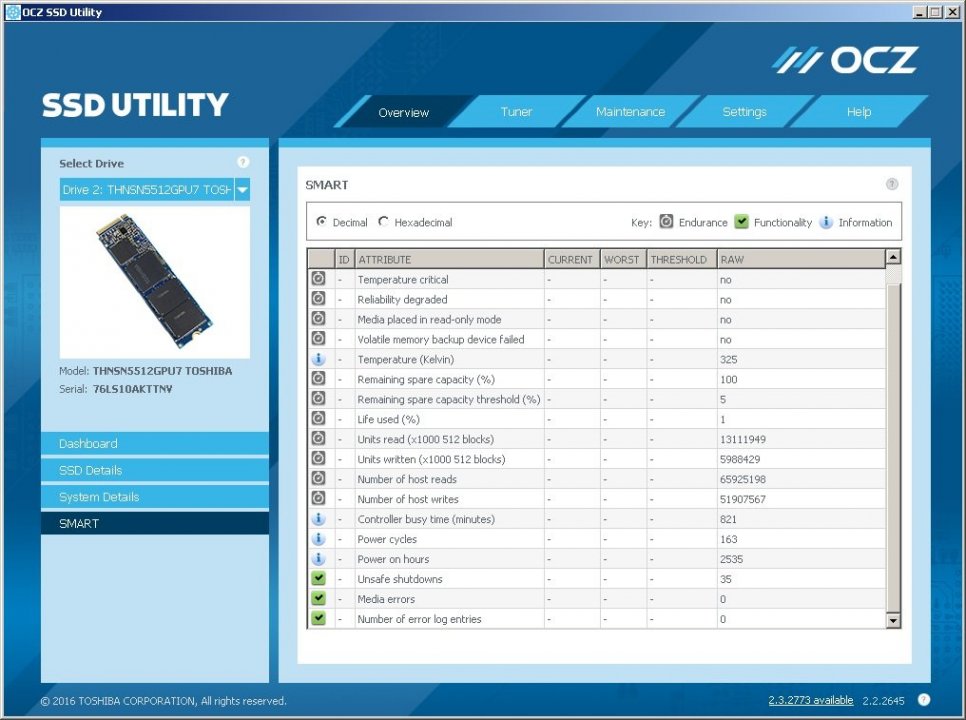Click the ID column header

[x=344, y=259]
